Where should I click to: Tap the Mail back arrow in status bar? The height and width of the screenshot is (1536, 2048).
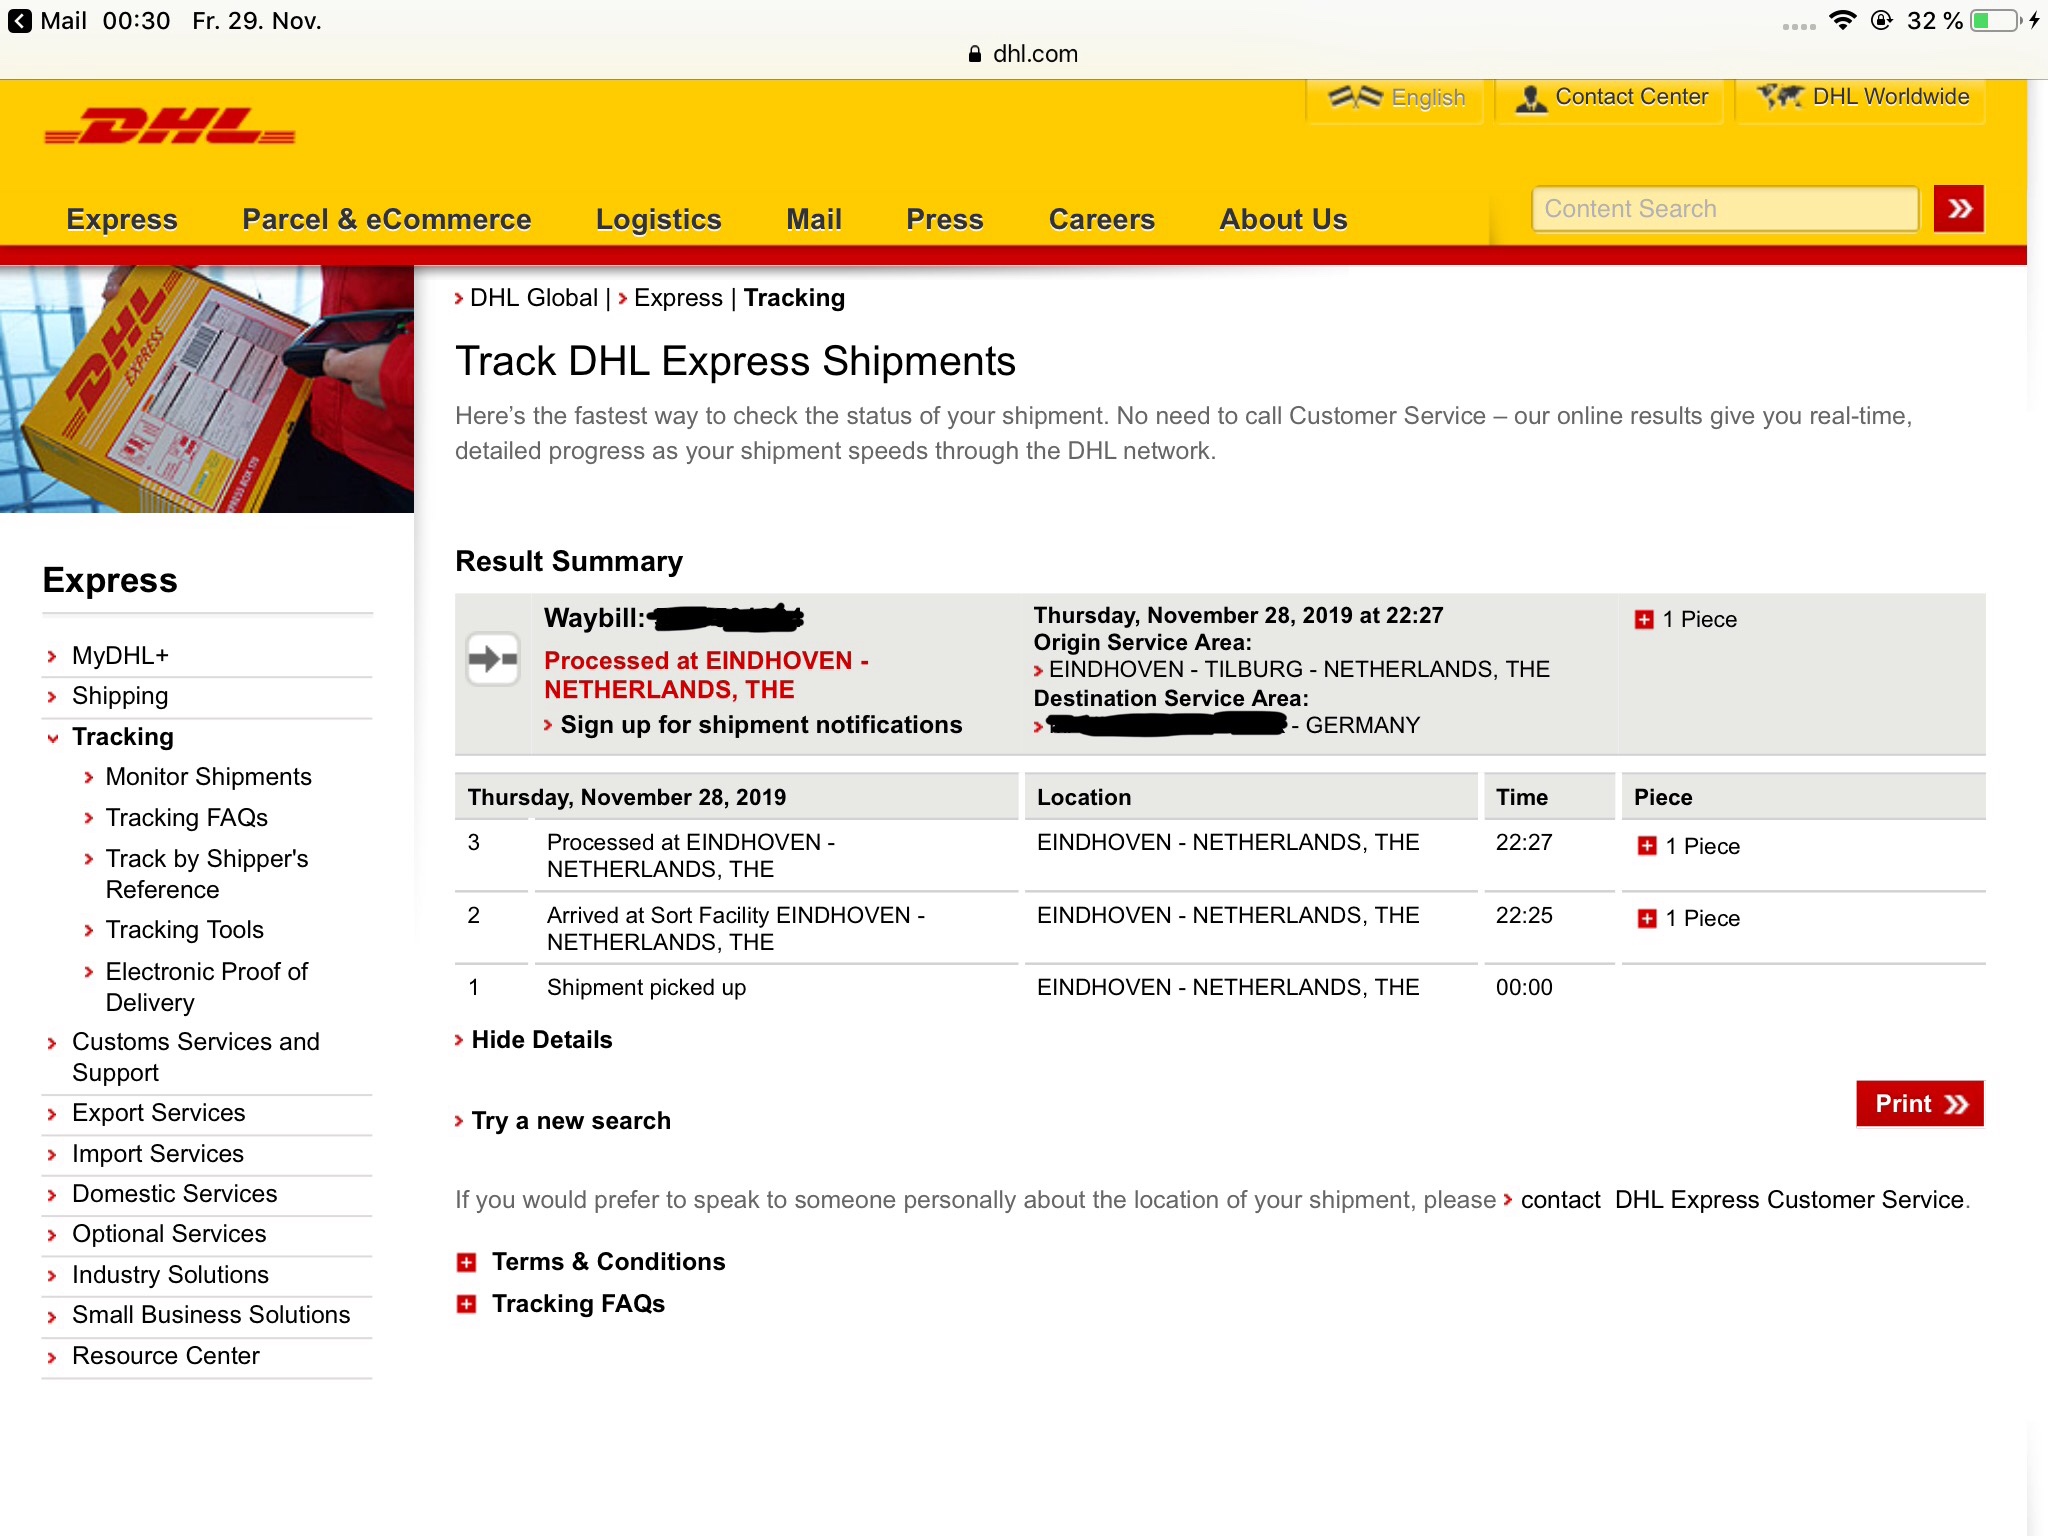[x=19, y=21]
